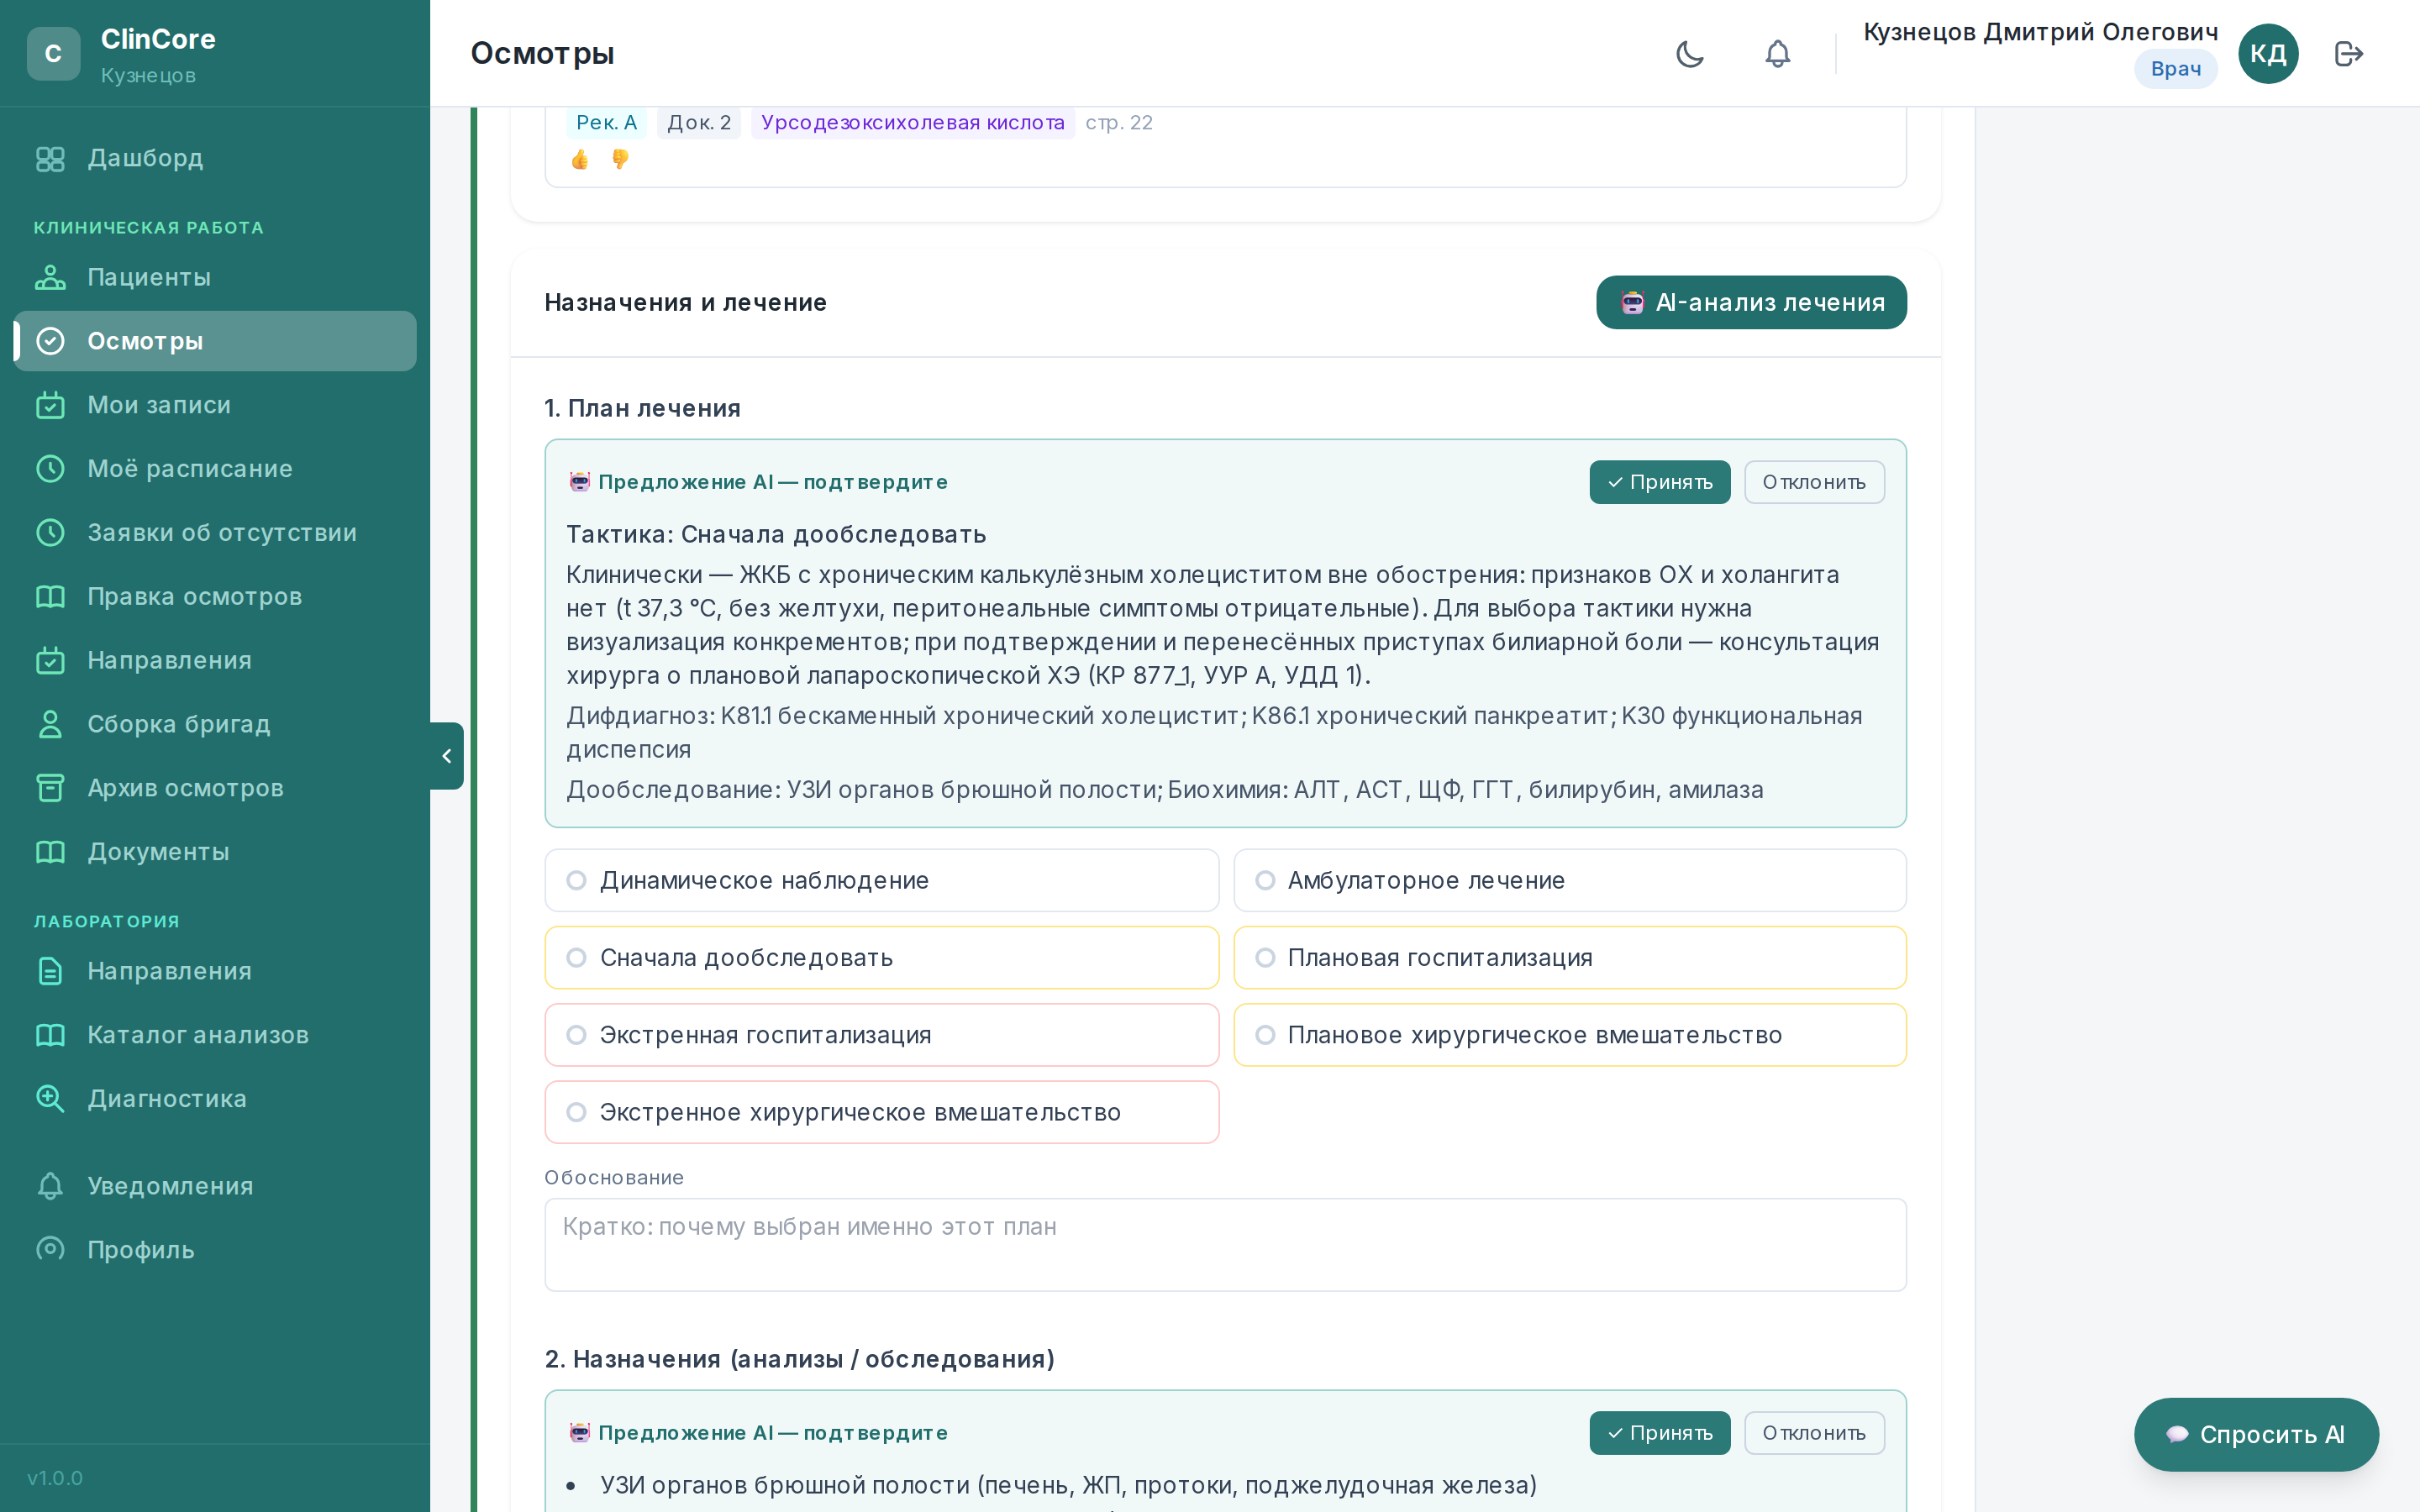Open Мои записи menu item

point(215,406)
